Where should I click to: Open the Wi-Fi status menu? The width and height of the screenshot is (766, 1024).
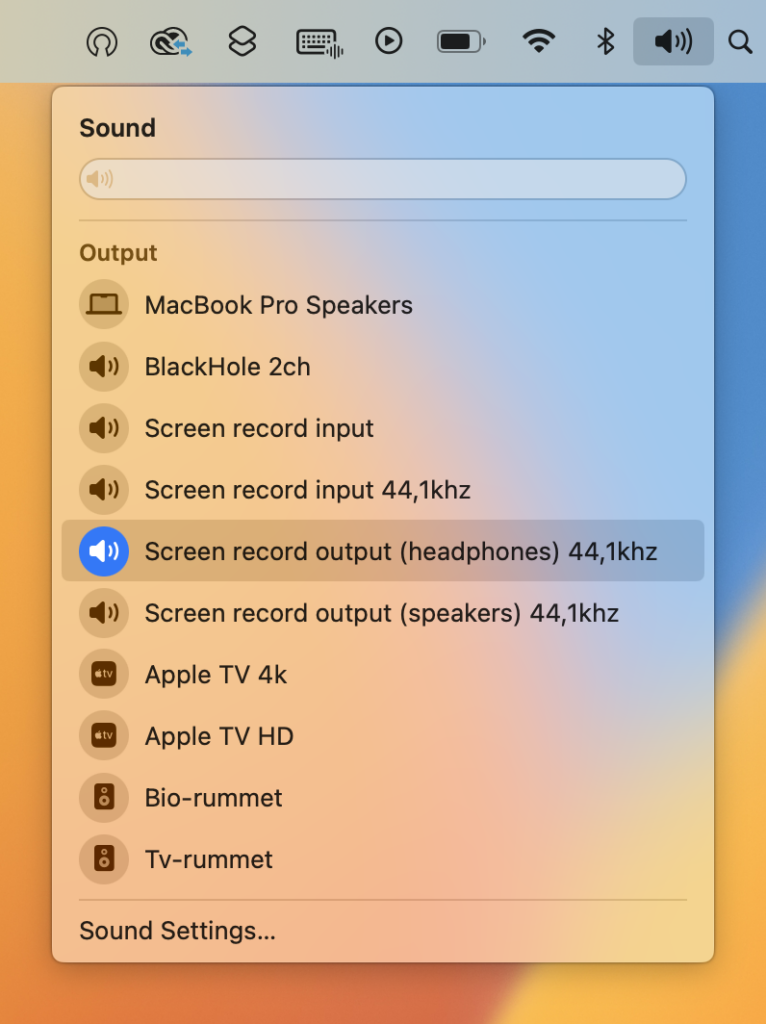539,41
